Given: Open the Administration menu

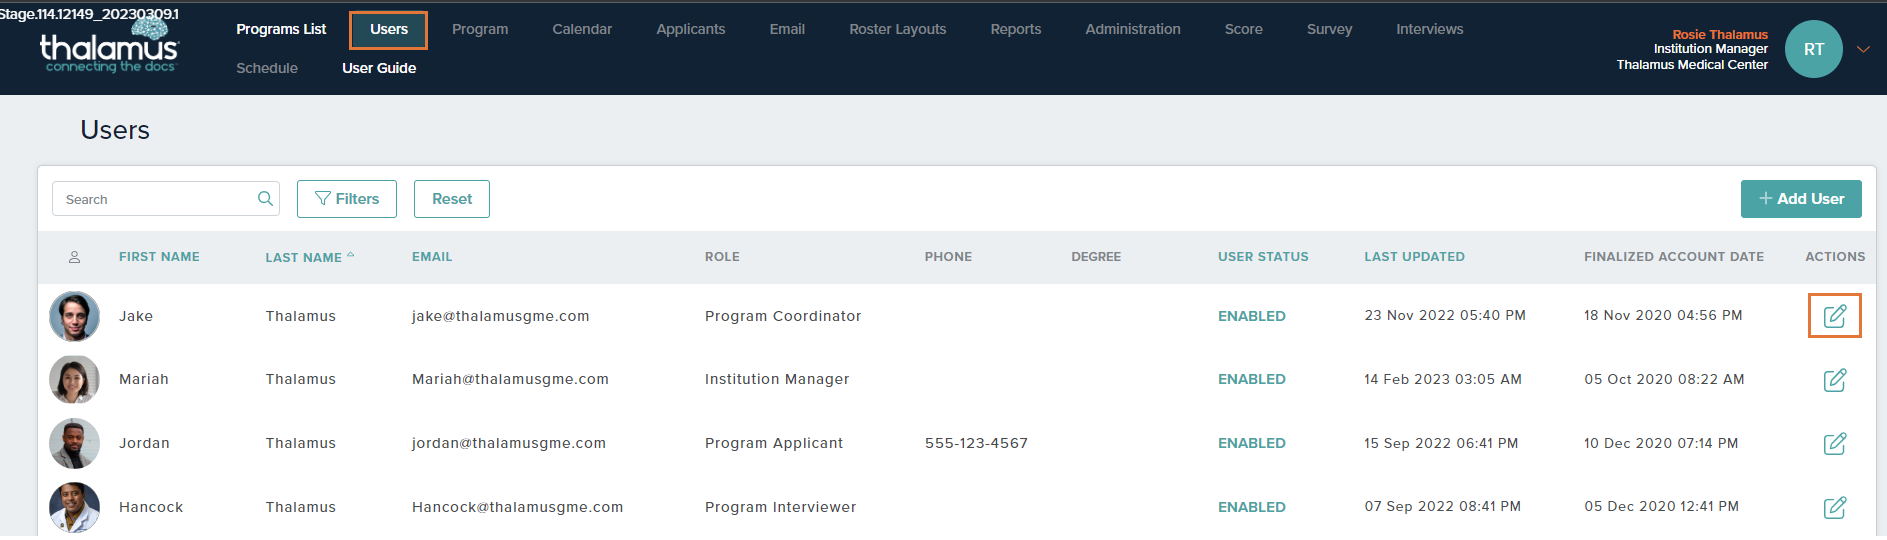Looking at the screenshot, I should (x=1133, y=29).
